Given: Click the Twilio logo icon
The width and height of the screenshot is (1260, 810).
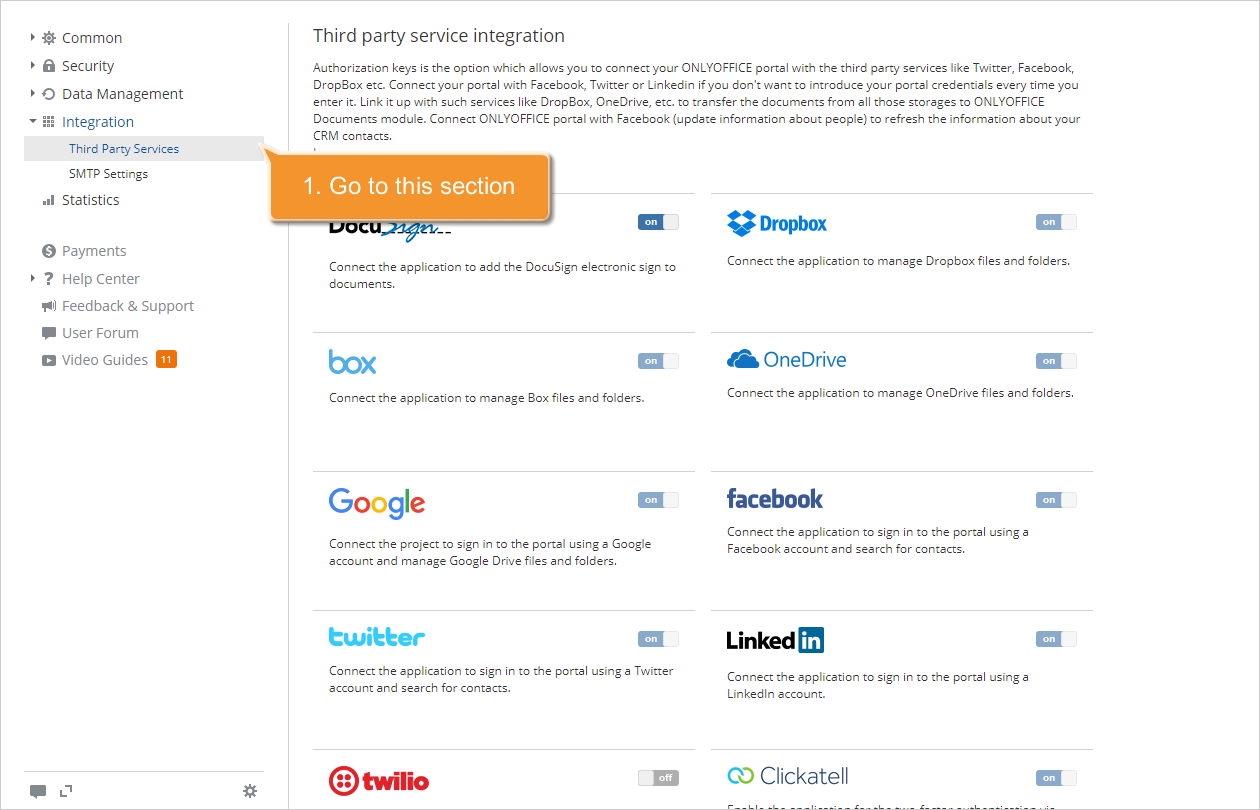Looking at the screenshot, I should pos(345,780).
